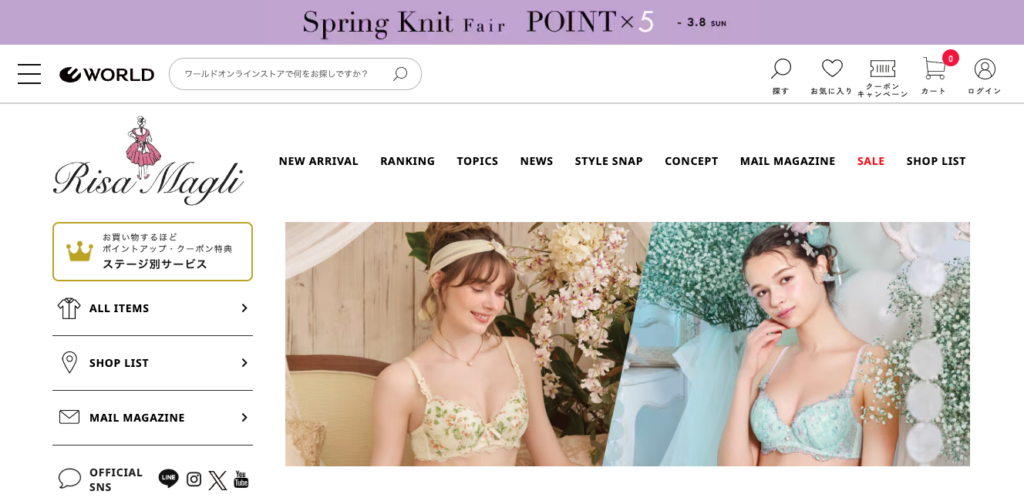
Task: Open the Spring Knit Fair banner
Action: click(x=512, y=22)
